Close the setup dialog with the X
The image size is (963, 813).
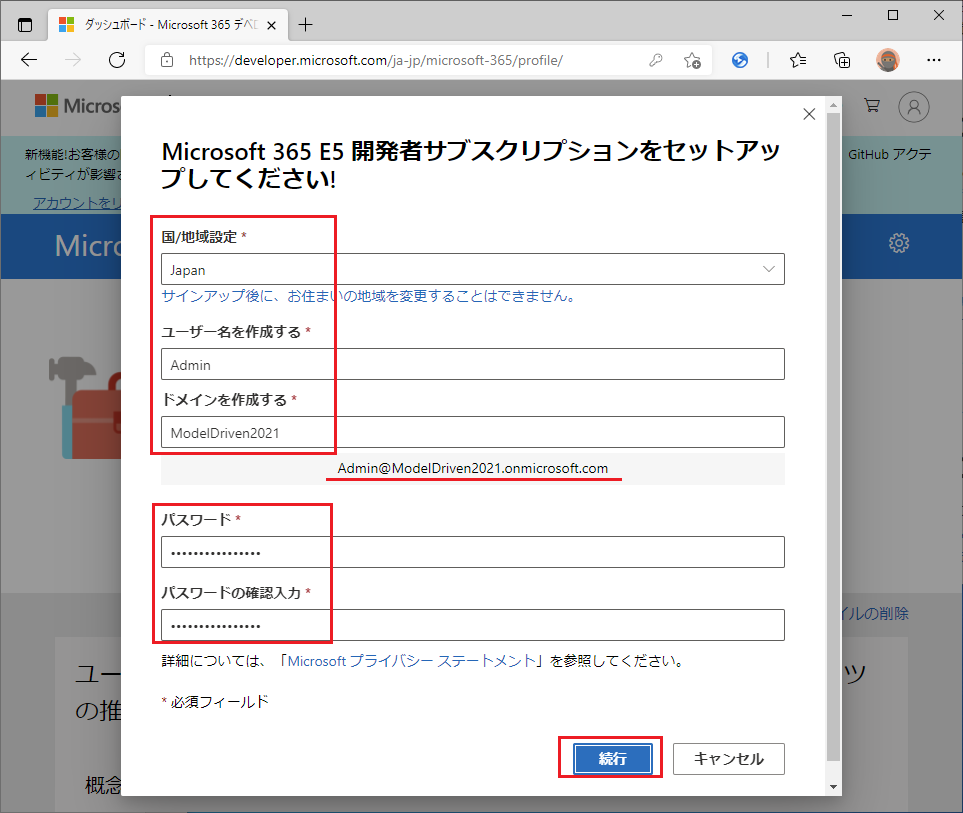point(809,114)
